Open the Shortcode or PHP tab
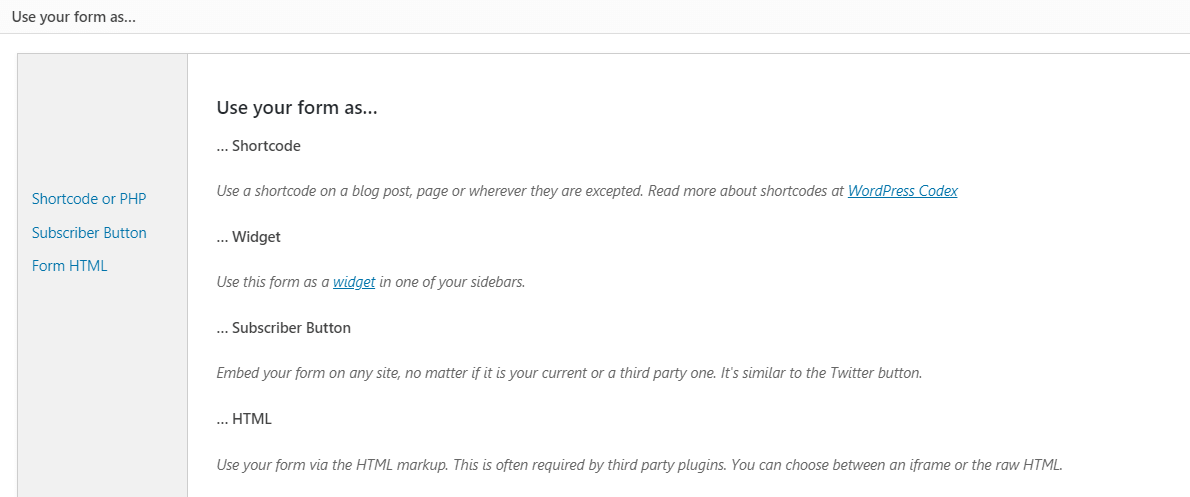1190x497 pixels. pos(89,199)
